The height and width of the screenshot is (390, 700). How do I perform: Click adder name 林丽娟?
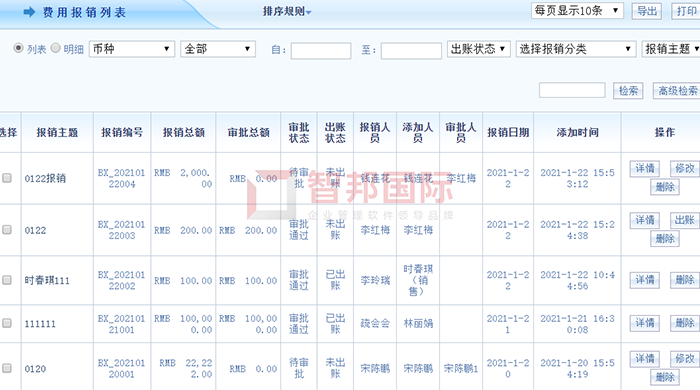(418, 324)
